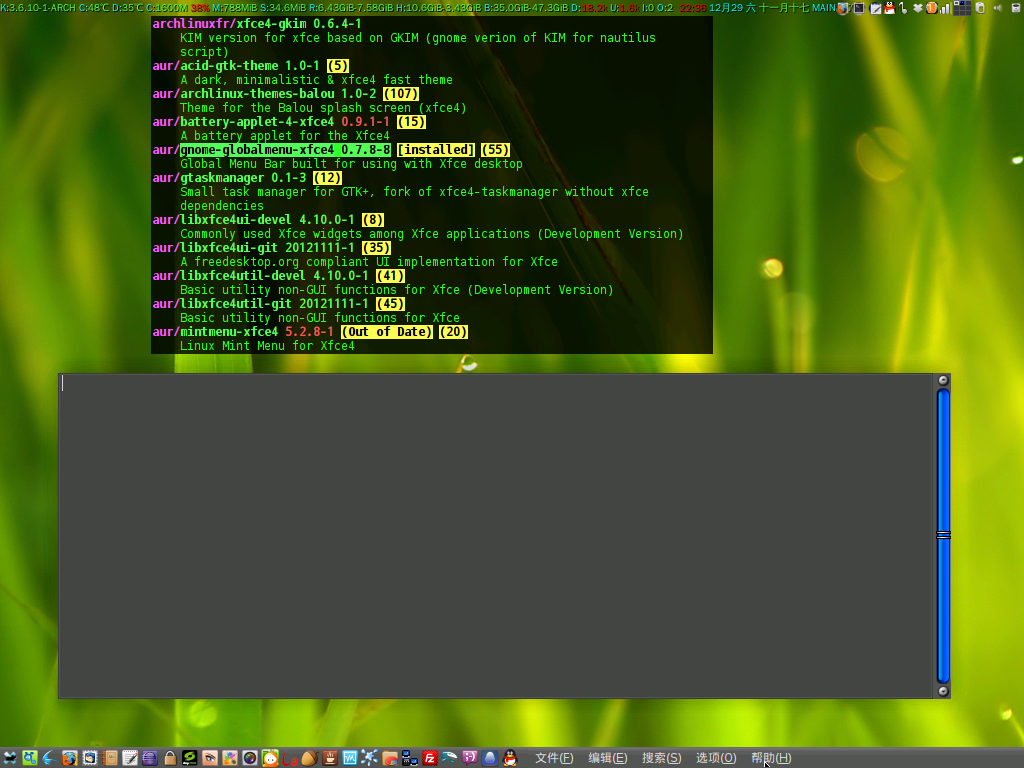This screenshot has height=768, width=1024.
Task: Click the volume speaker tray icon
Action: click(997, 8)
